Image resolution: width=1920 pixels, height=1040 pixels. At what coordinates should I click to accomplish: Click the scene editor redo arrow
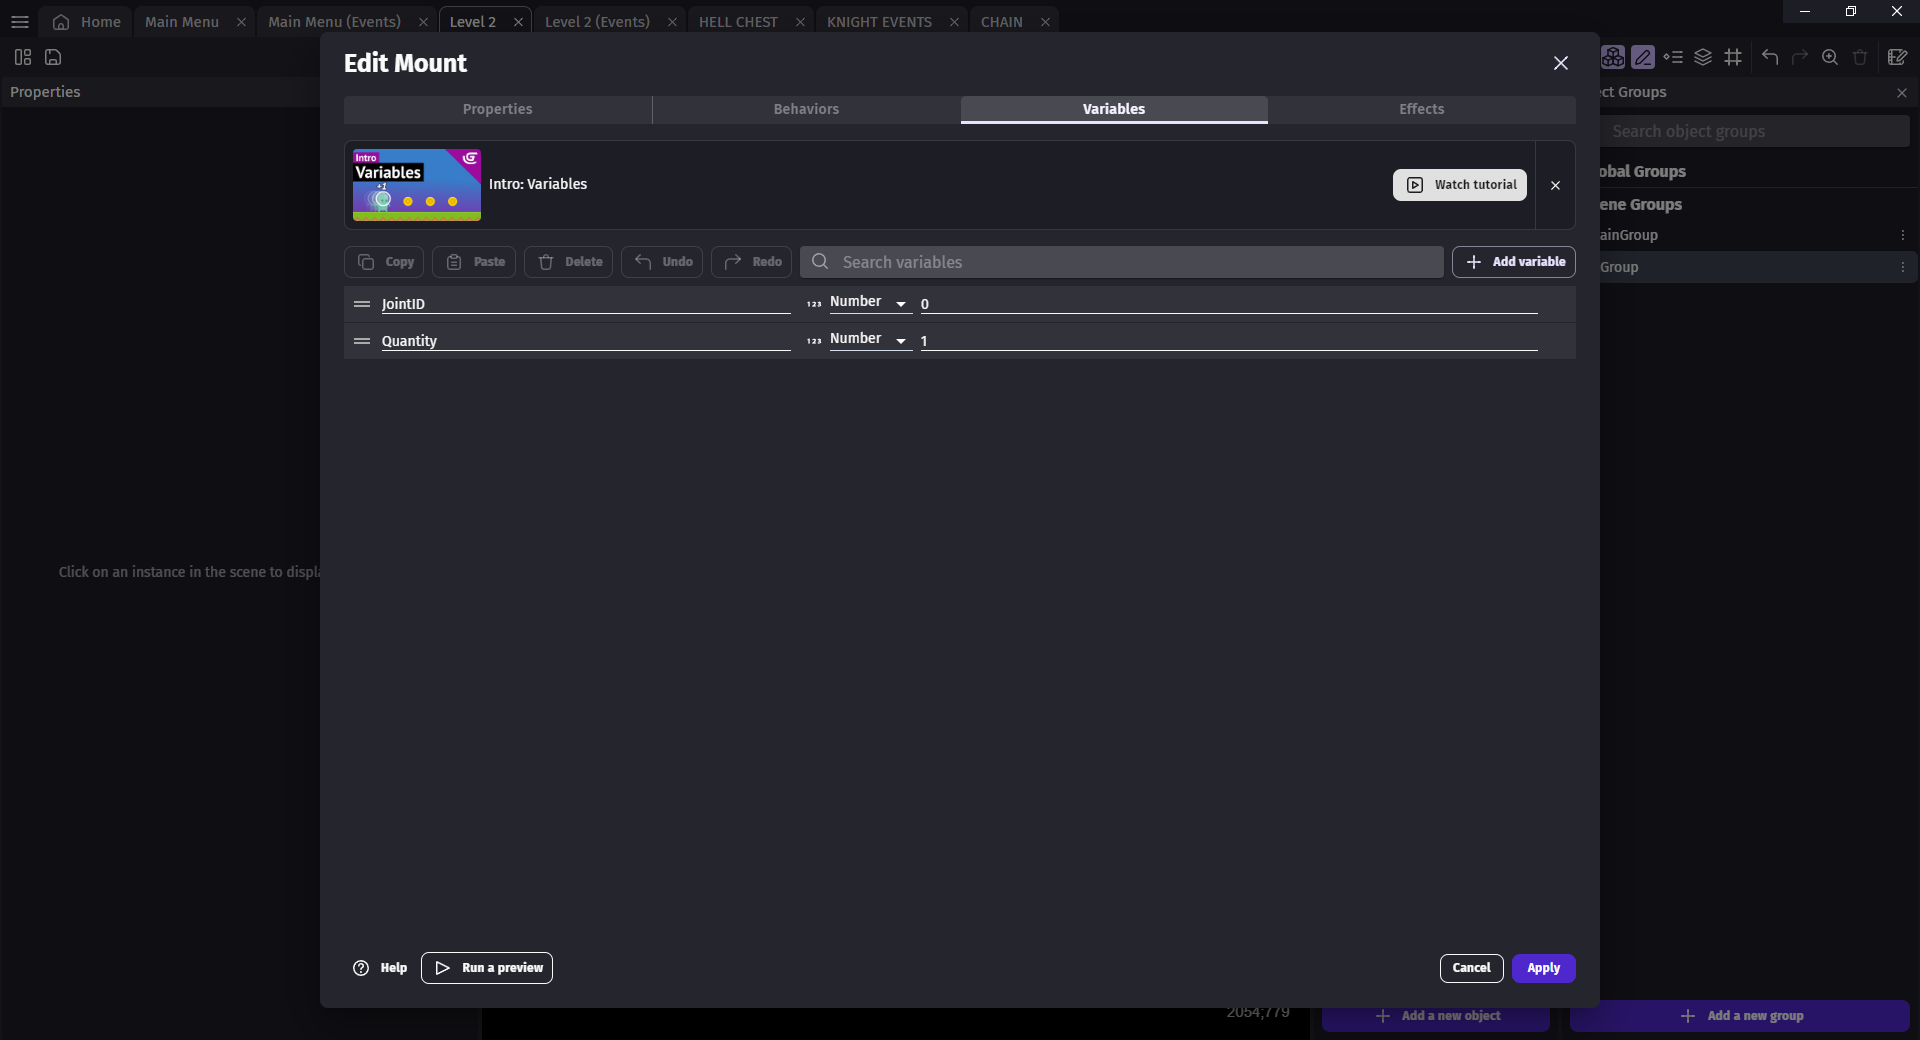[1800, 57]
